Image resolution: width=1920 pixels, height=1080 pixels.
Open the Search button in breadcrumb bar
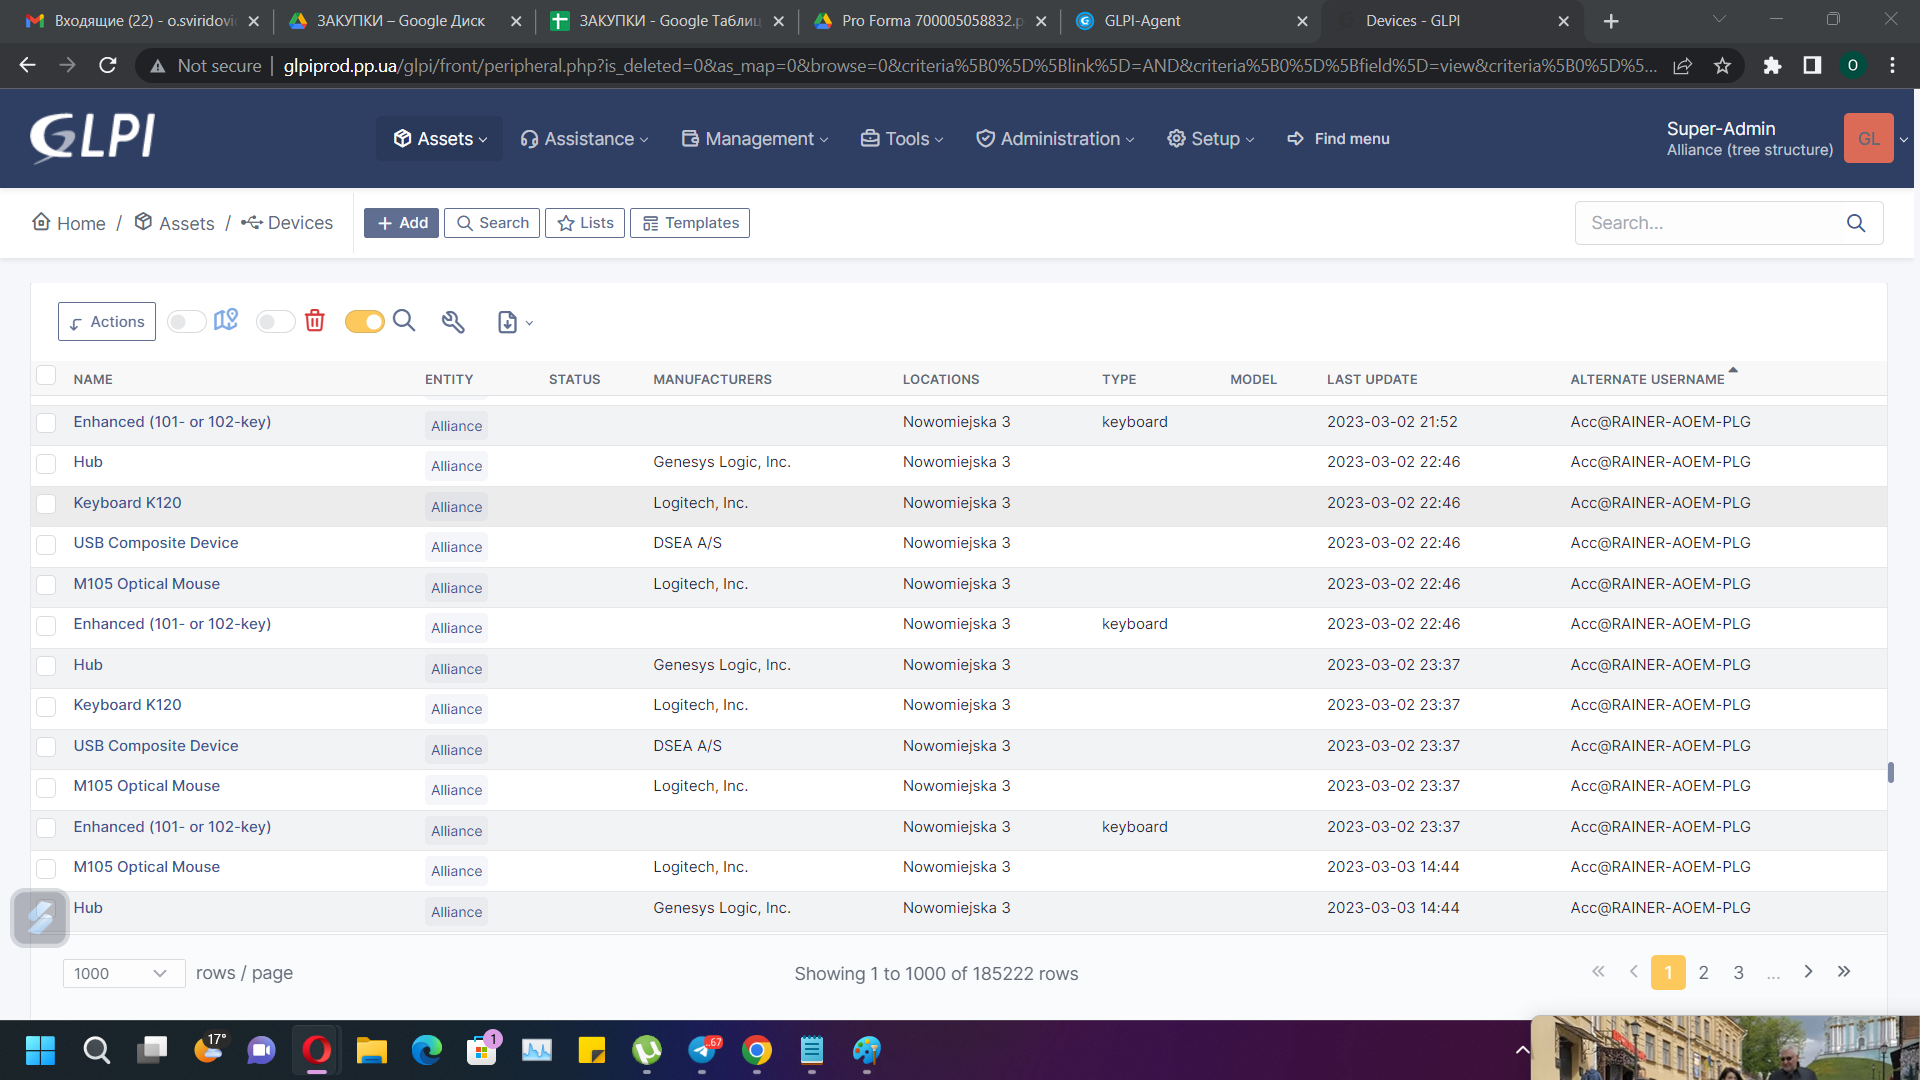tap(492, 223)
